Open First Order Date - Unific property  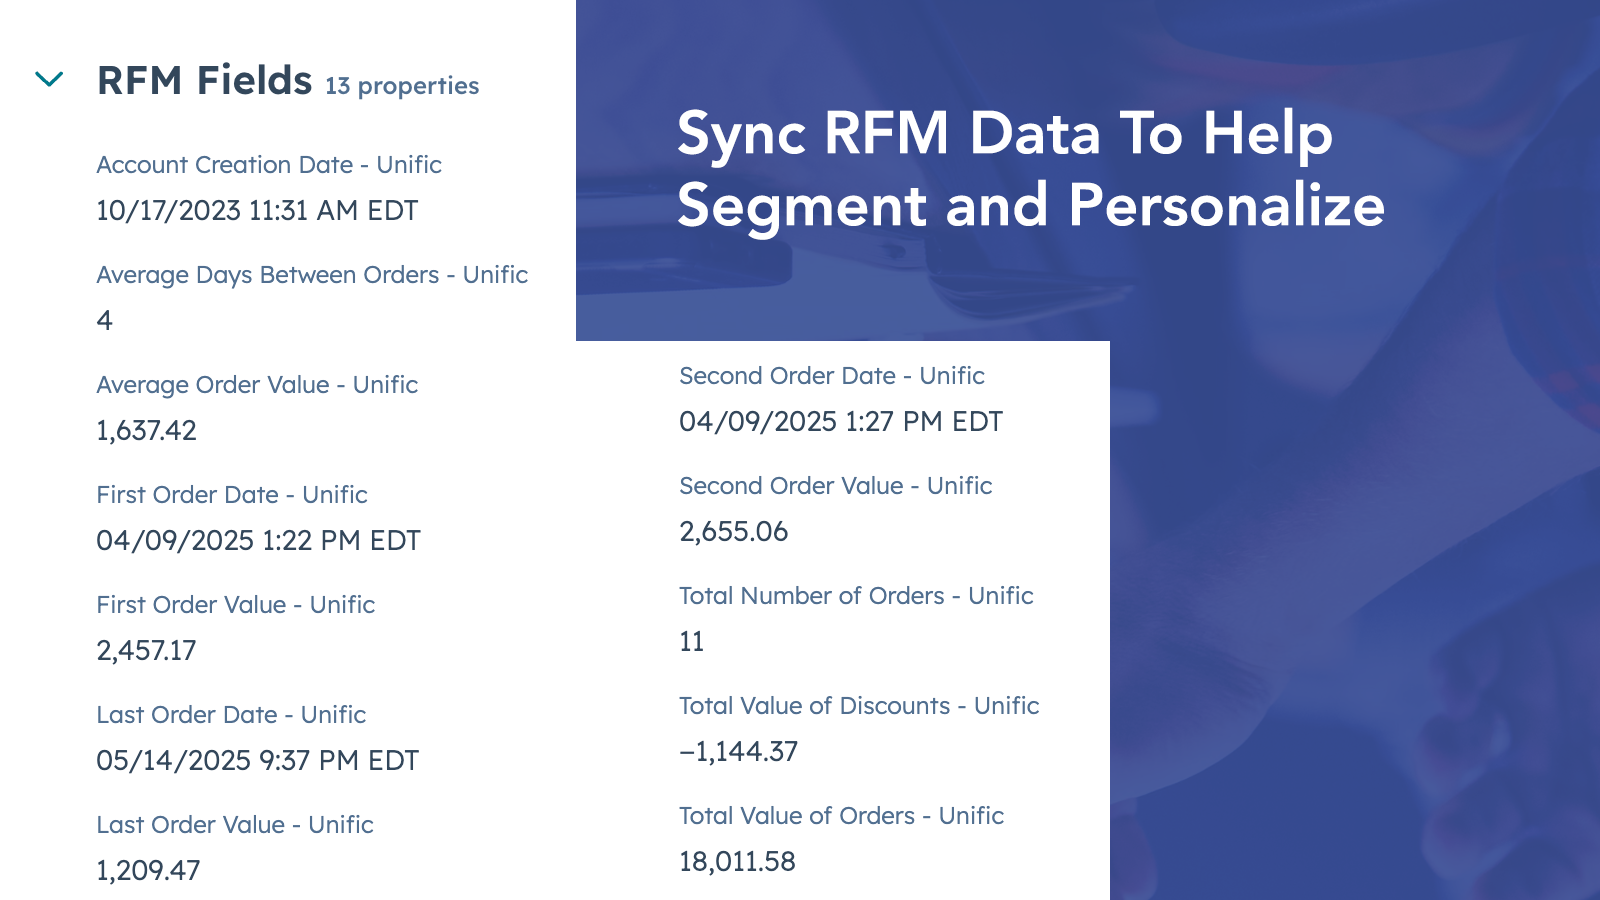232,495
